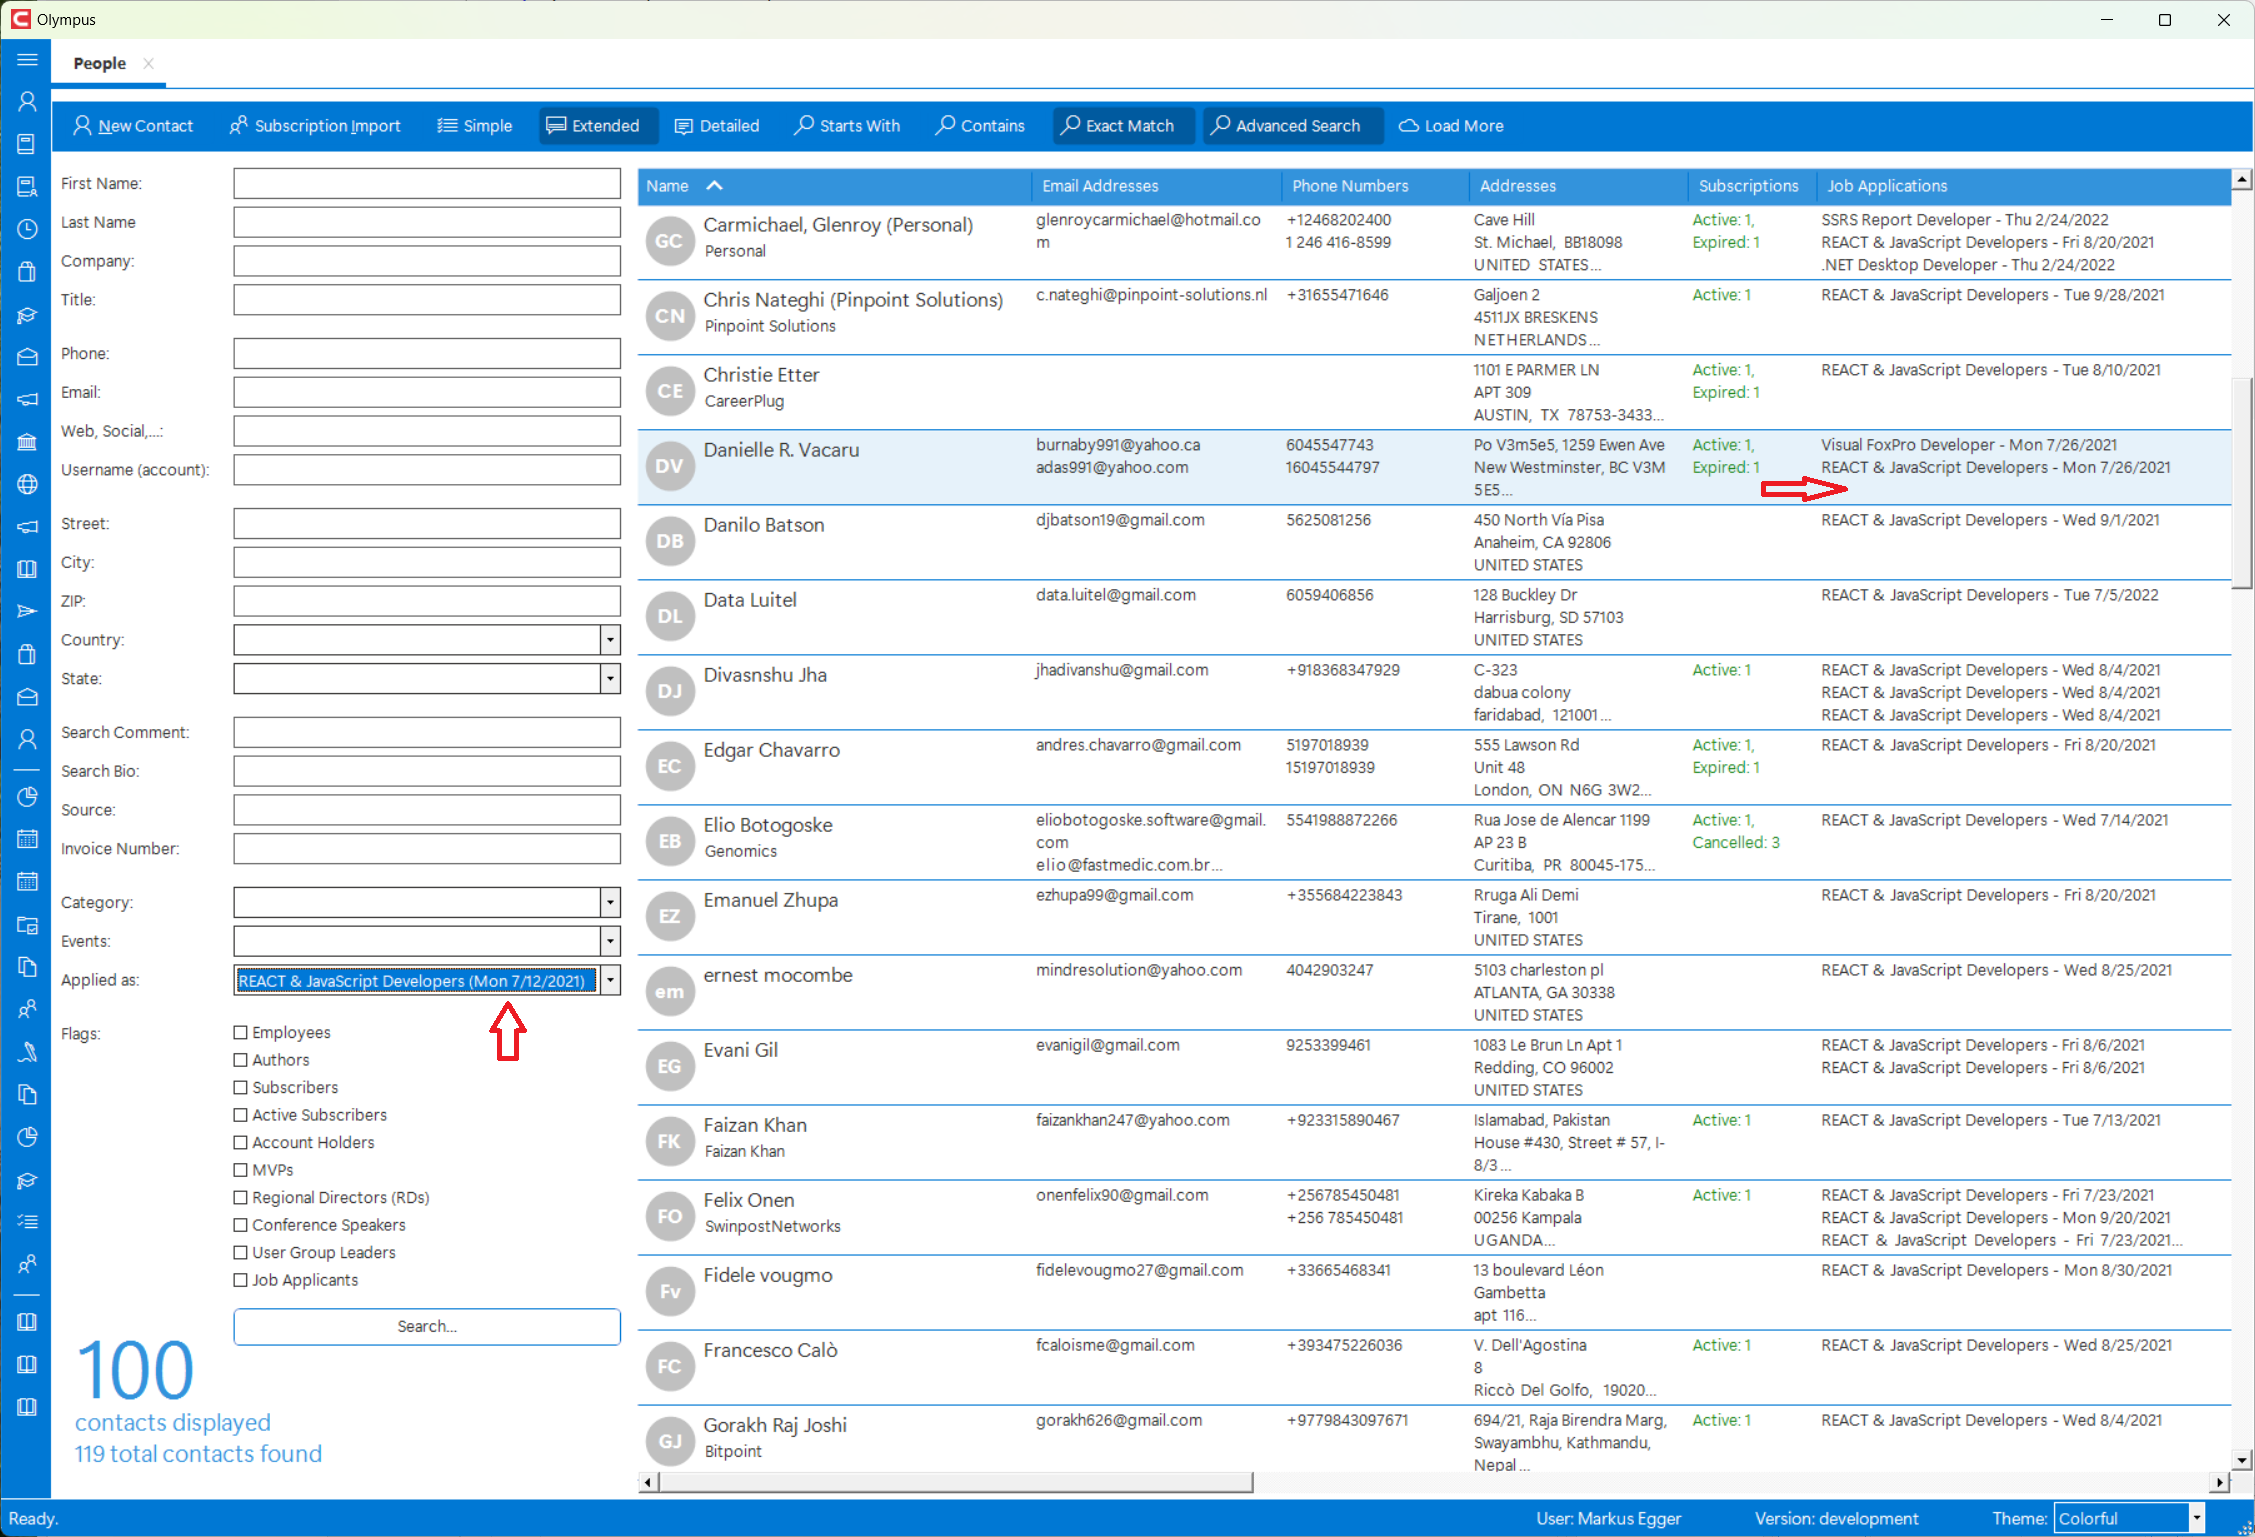Close the People tab

point(148,63)
